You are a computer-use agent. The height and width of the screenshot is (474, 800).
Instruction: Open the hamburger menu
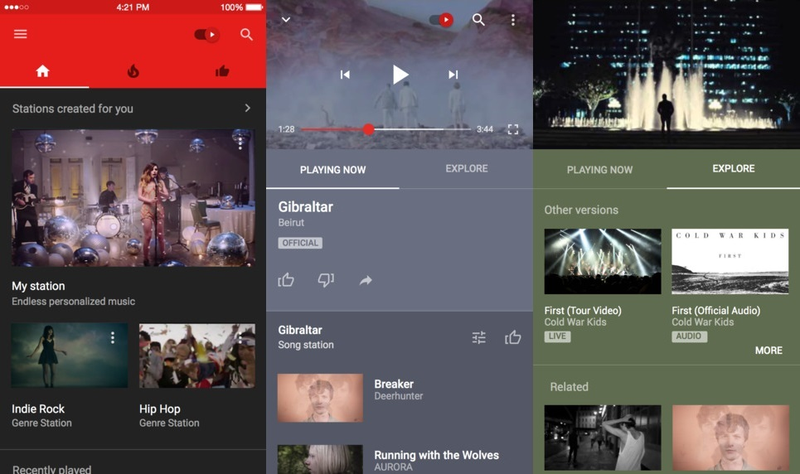tap(20, 34)
